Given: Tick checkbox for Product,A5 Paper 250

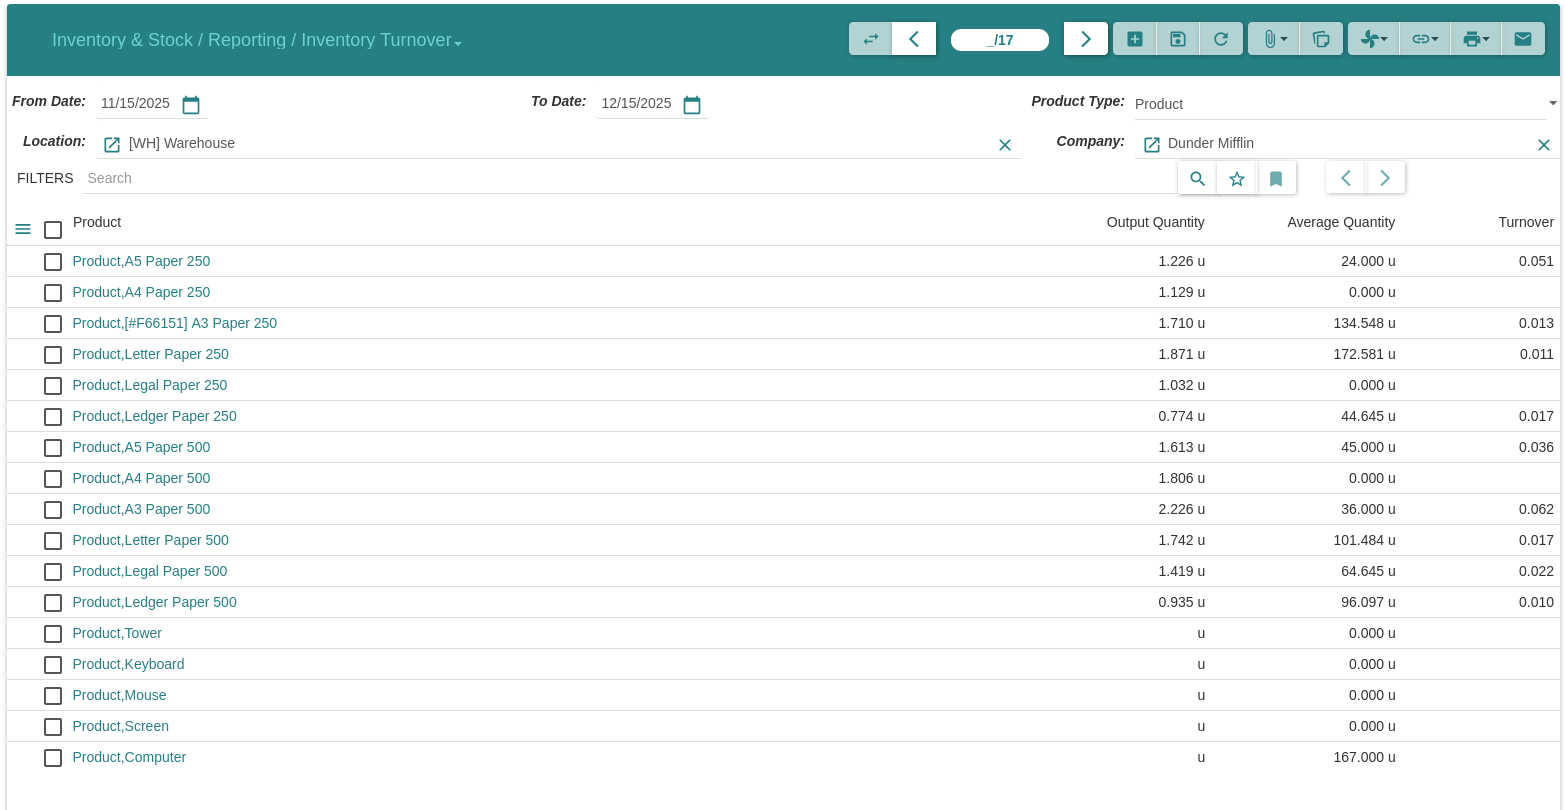Looking at the screenshot, I should pos(53,262).
